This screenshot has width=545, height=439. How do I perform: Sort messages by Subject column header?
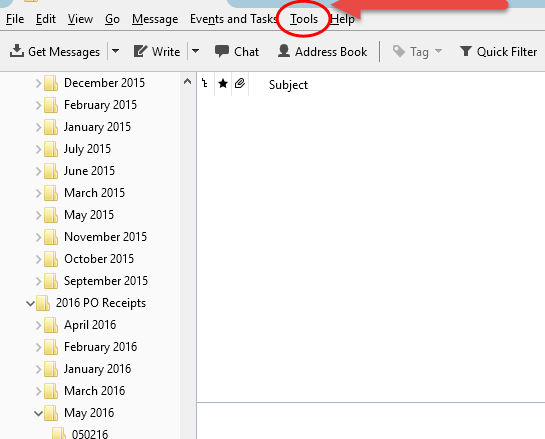coord(288,84)
